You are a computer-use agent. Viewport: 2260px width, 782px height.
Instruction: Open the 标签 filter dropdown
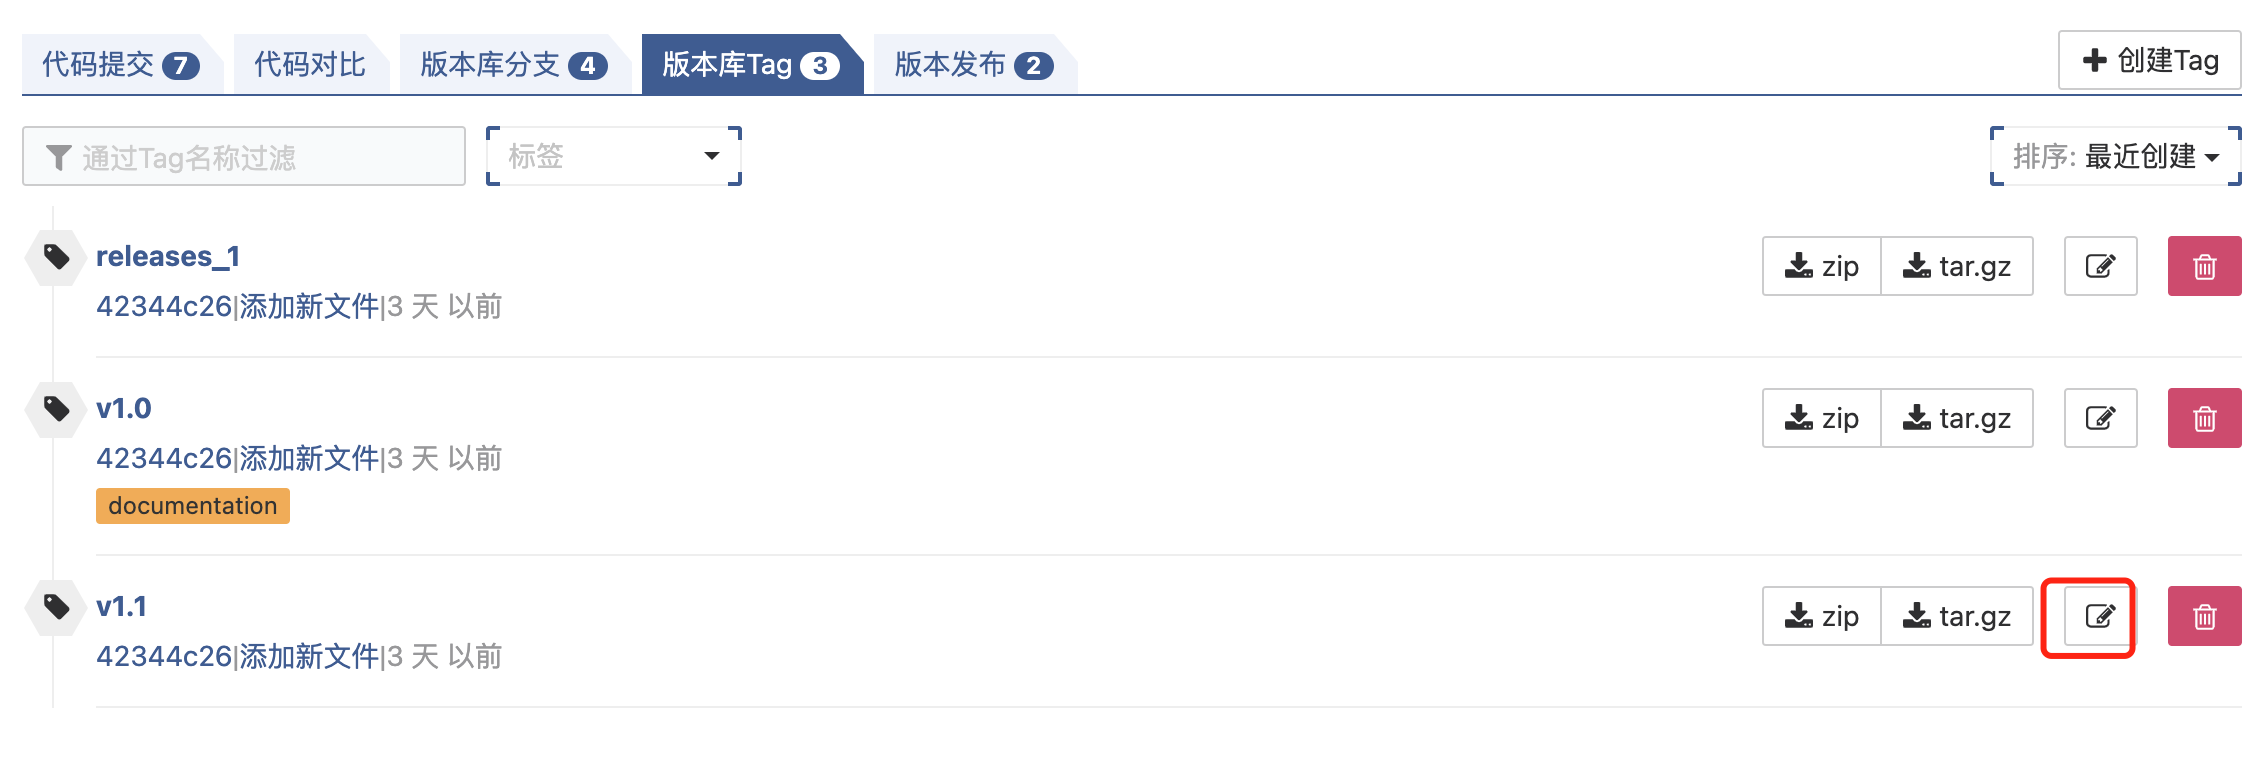pos(613,156)
